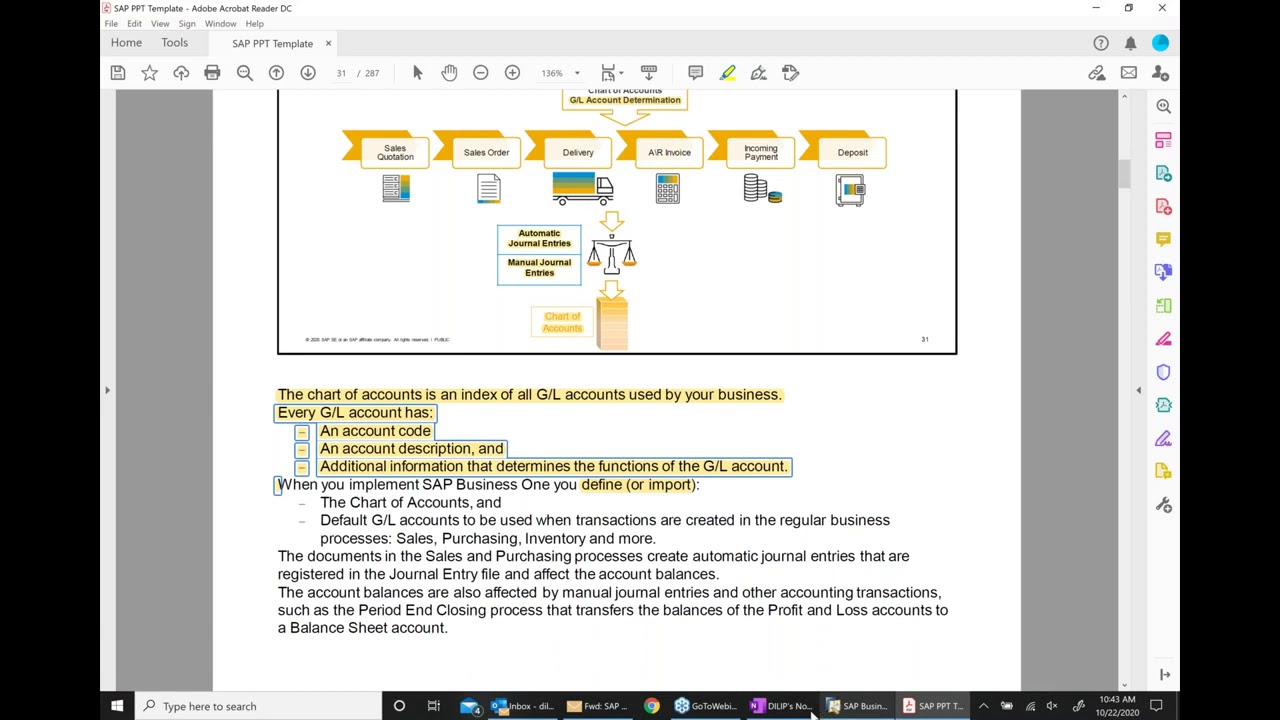Save the file with the floppy icon
1280x720 pixels.
click(x=118, y=73)
